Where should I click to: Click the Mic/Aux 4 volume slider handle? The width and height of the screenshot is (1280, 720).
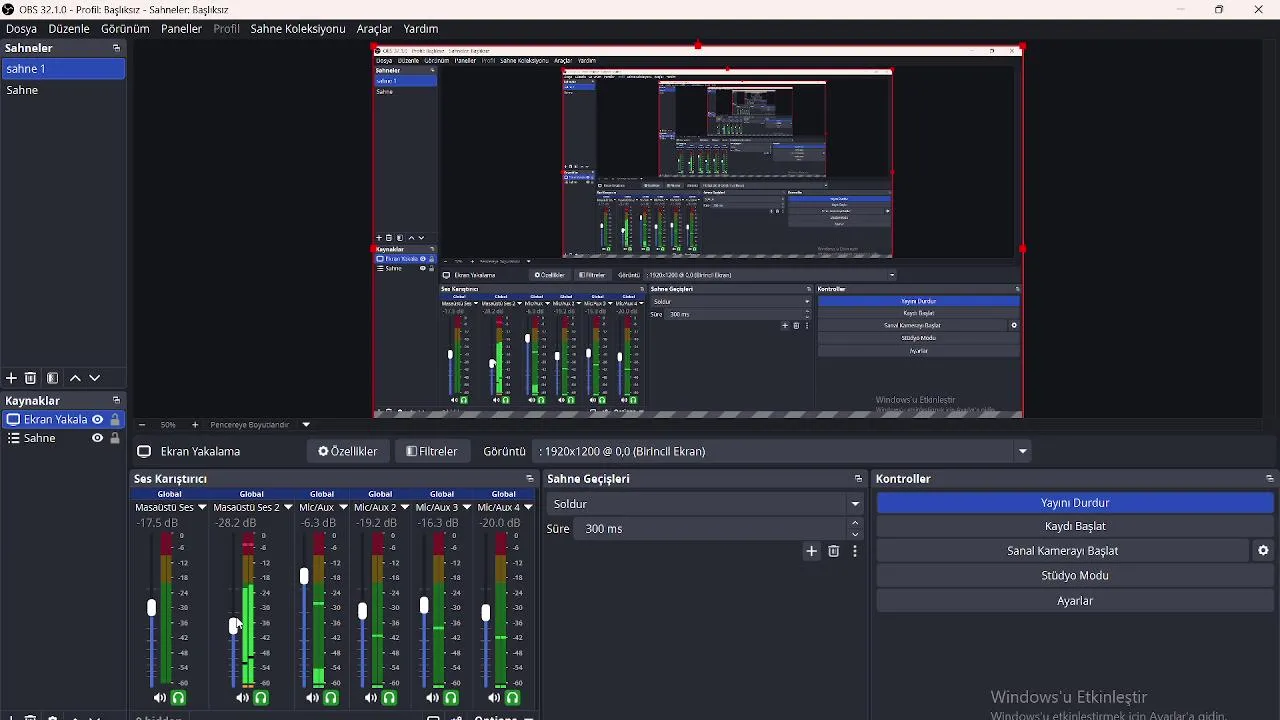tap(486, 613)
